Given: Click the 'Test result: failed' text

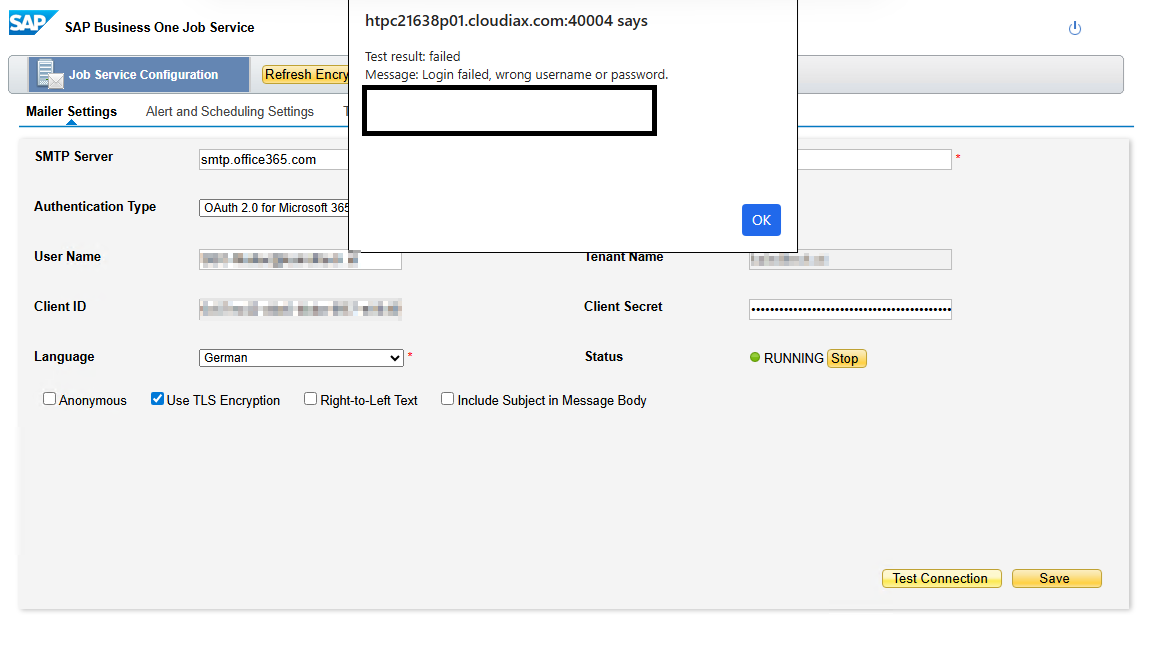Looking at the screenshot, I should tap(413, 57).
